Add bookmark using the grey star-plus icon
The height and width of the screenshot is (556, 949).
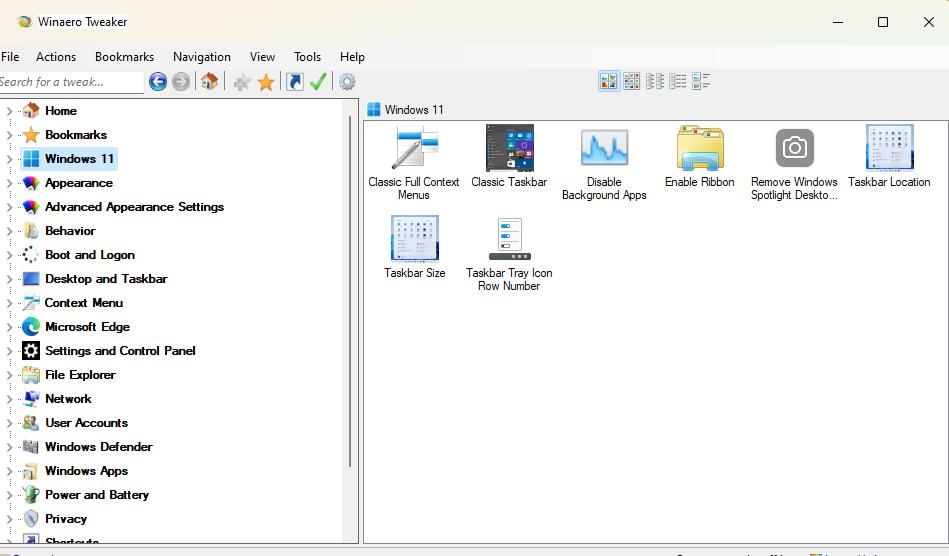click(x=241, y=82)
